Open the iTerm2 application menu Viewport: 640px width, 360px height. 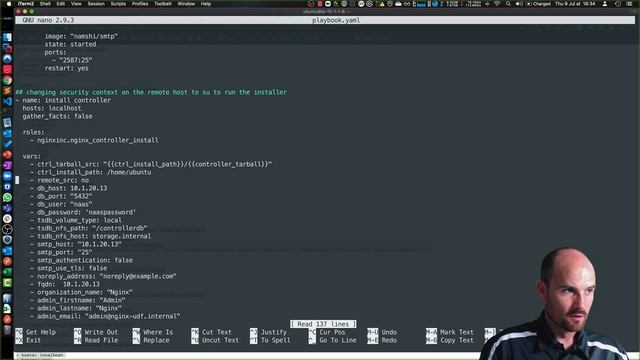coord(26,4)
